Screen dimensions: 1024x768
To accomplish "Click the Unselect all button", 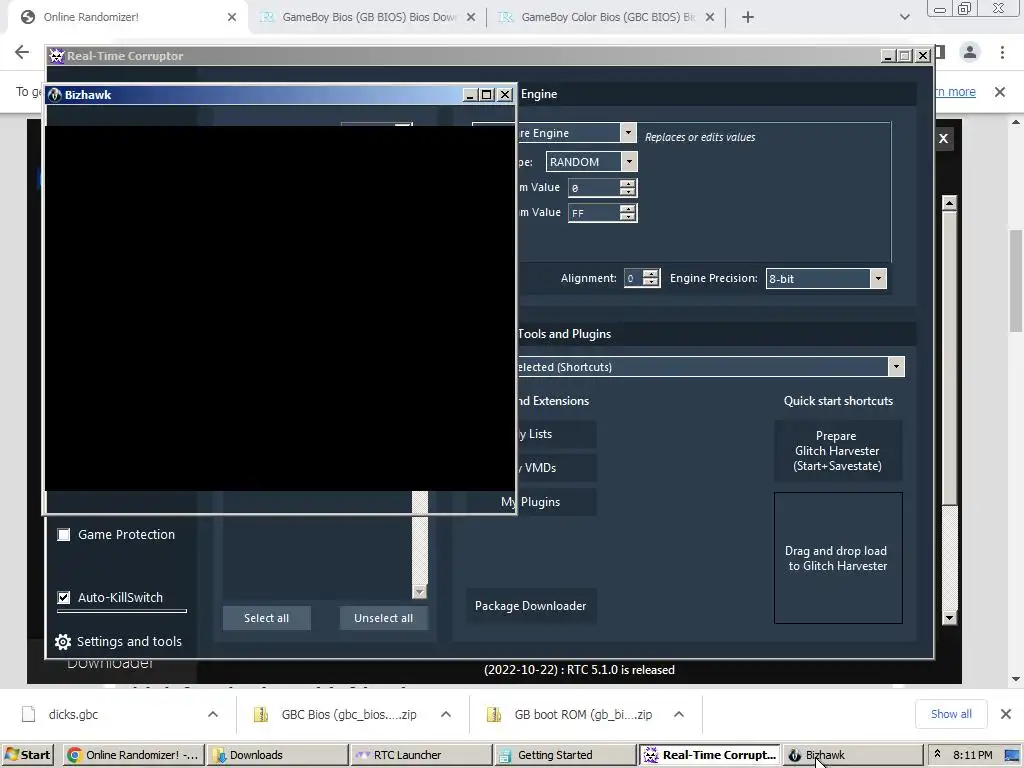I will tap(383, 618).
